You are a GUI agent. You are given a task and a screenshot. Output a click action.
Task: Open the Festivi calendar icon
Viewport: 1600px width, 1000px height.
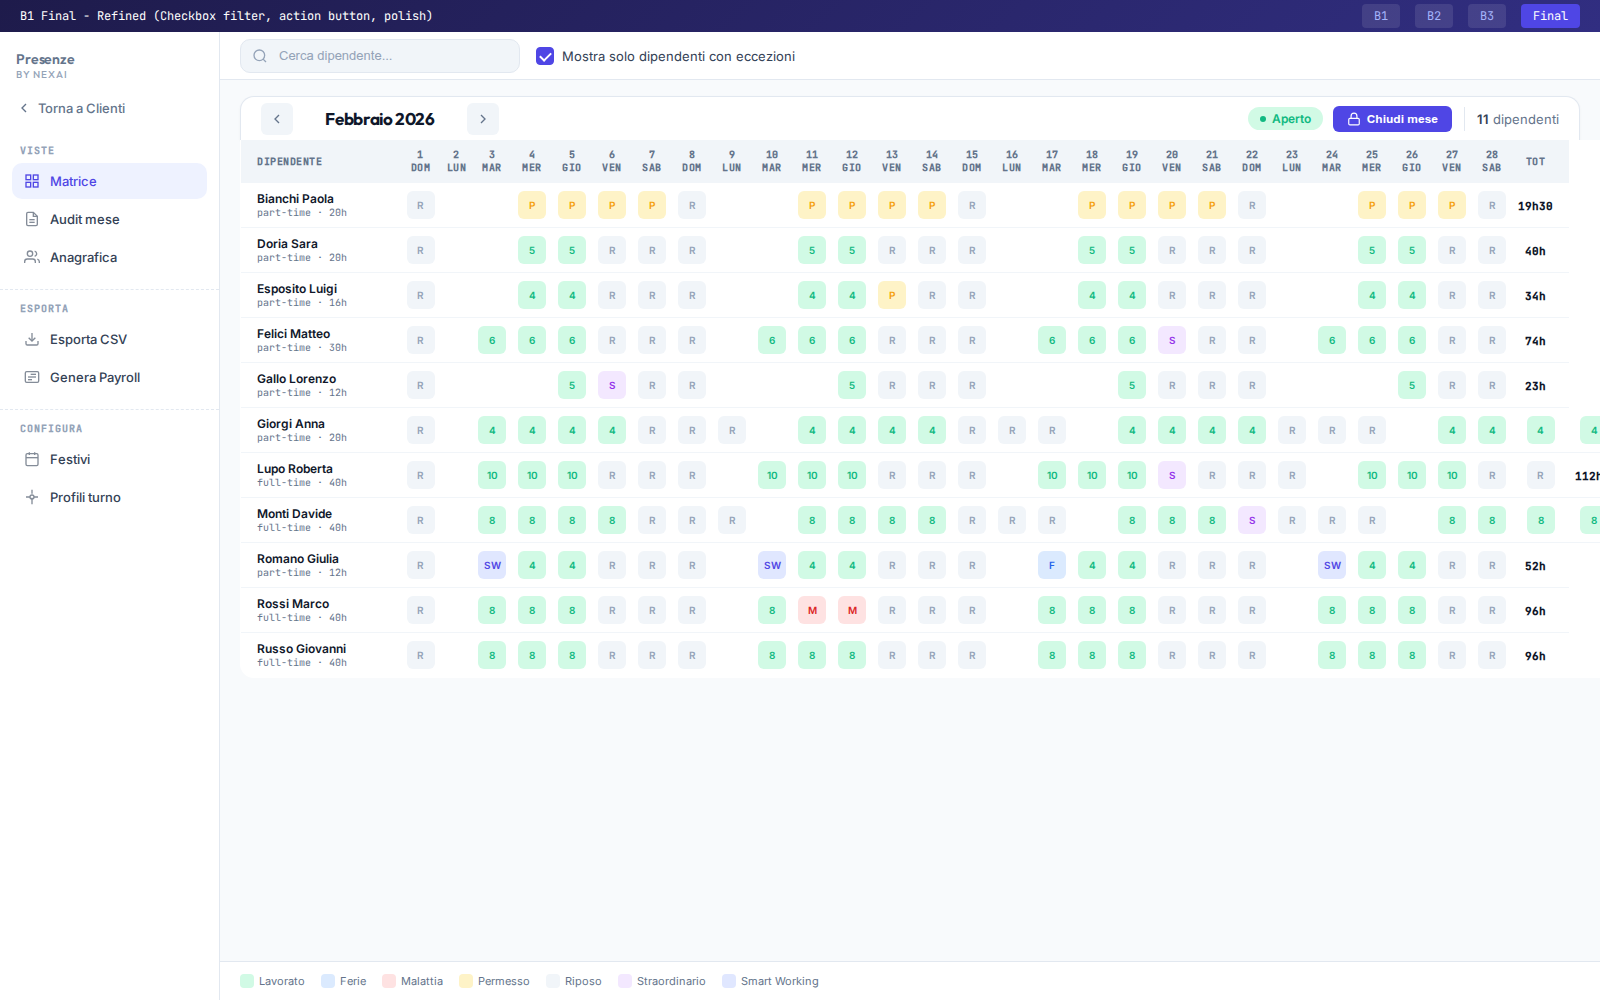click(x=32, y=459)
